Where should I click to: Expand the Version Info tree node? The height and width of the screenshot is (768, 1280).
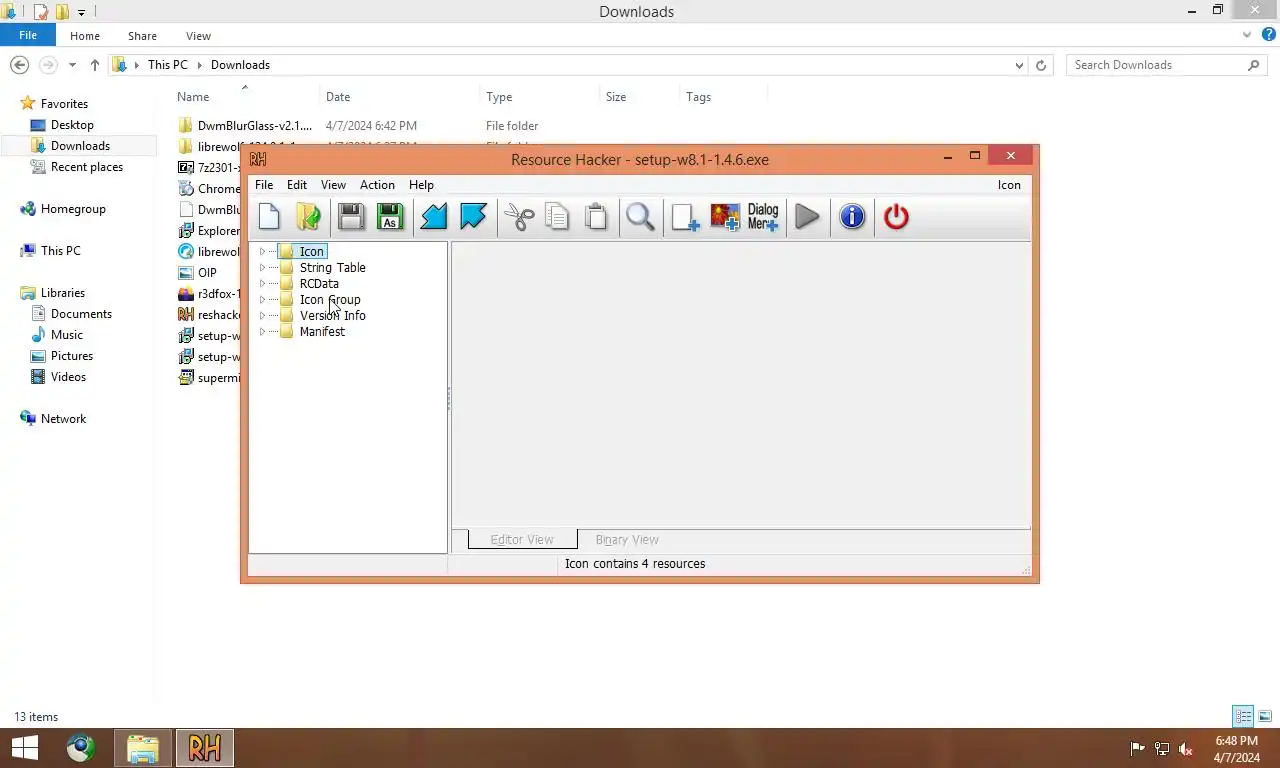coord(262,315)
